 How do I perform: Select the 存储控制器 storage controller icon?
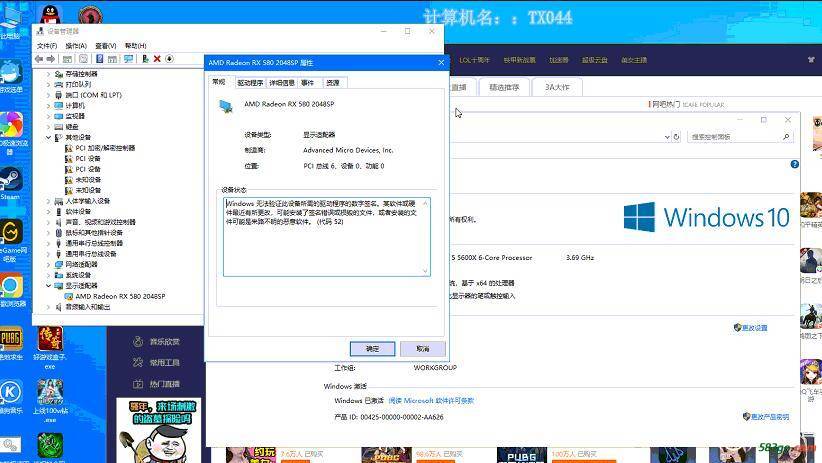59,74
